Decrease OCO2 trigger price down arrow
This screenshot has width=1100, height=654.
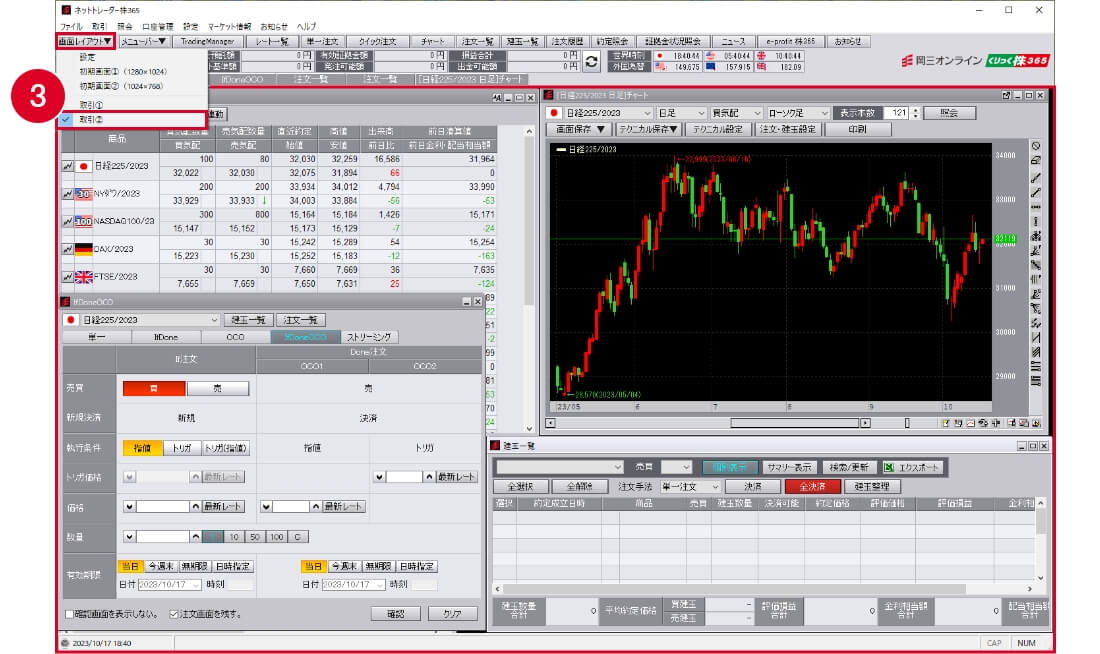coord(379,476)
